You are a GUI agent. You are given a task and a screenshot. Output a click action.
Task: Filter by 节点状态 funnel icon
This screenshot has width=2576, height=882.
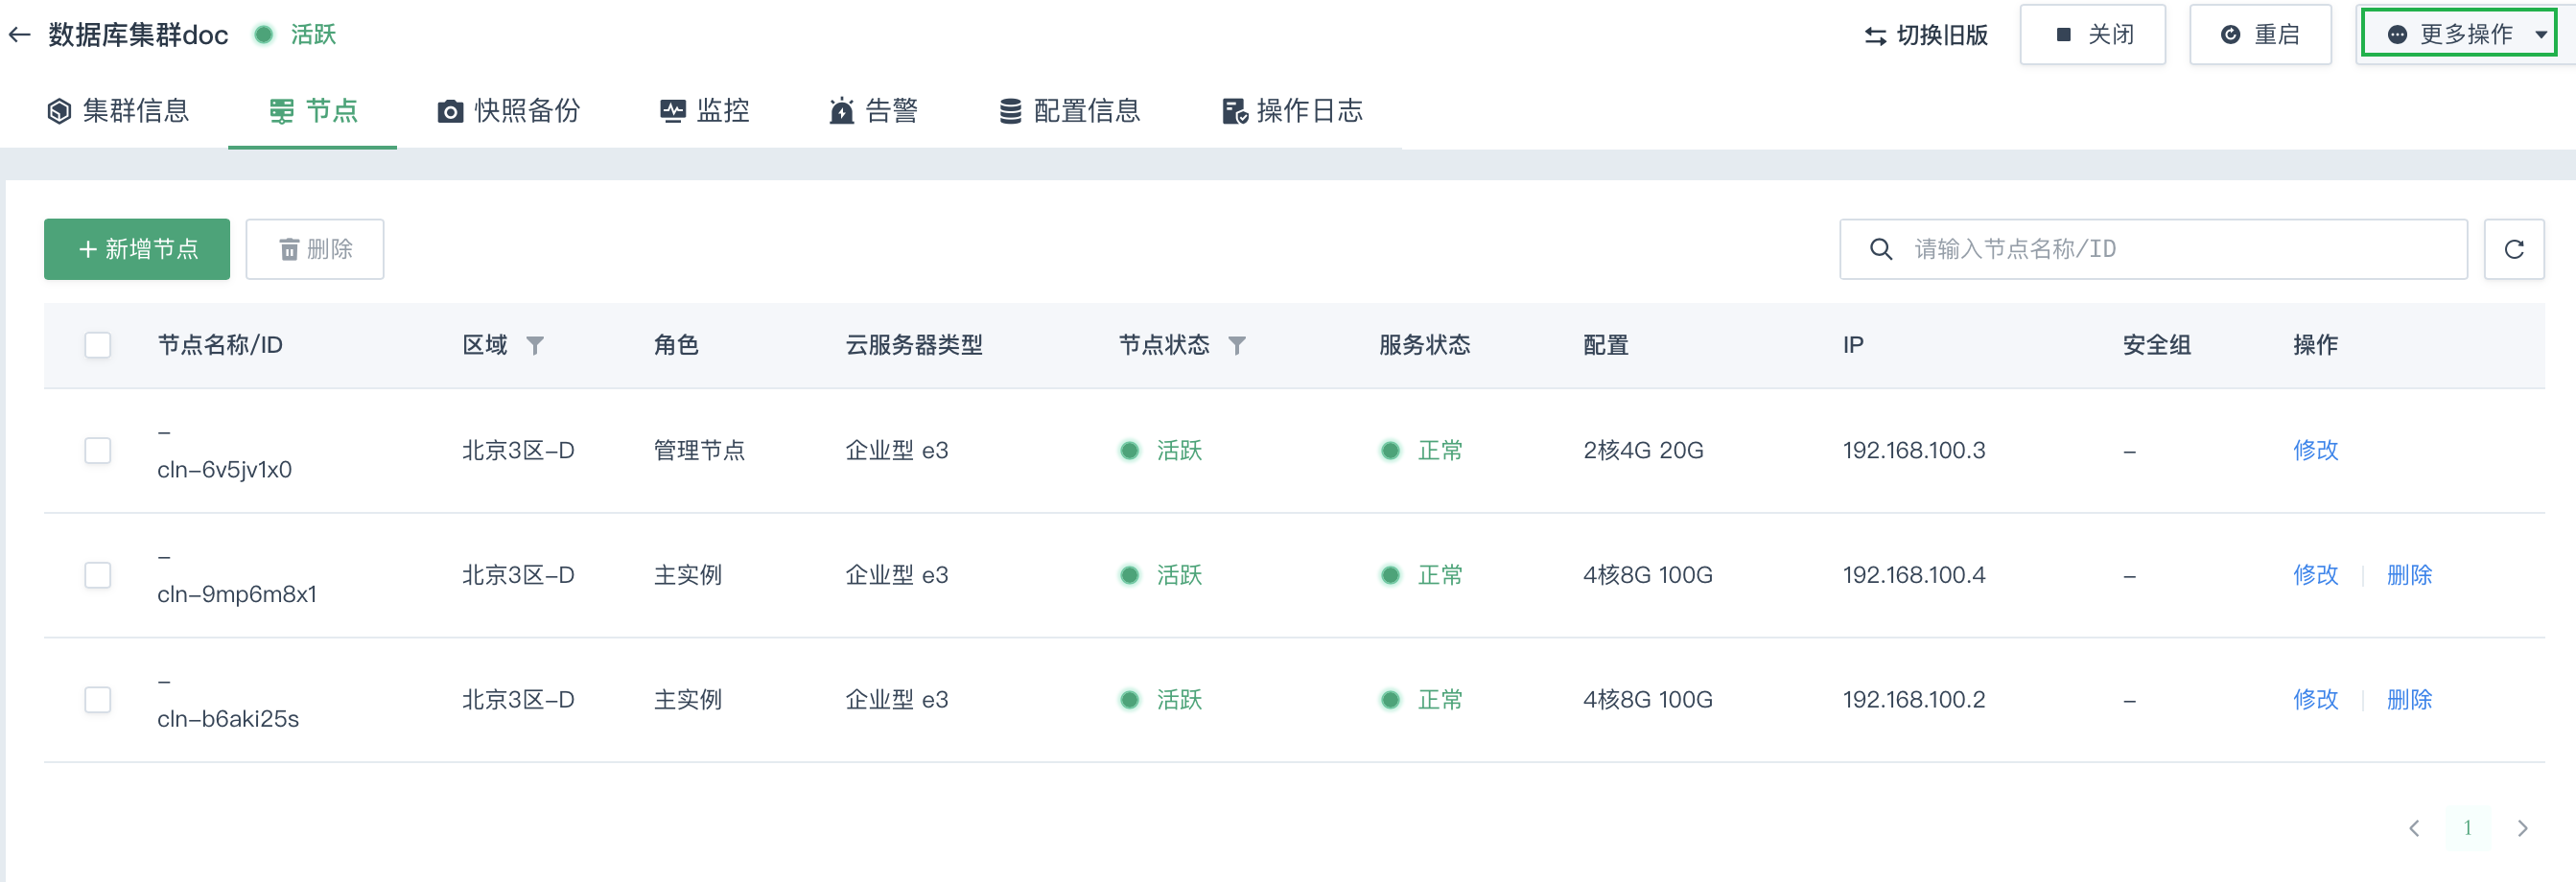[x=1237, y=346]
